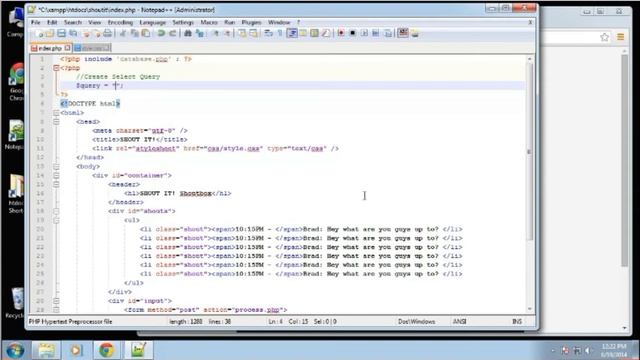Screen dimensions: 640x360
Task: Cut selection using the scissors icon
Action: [x=123, y=33]
